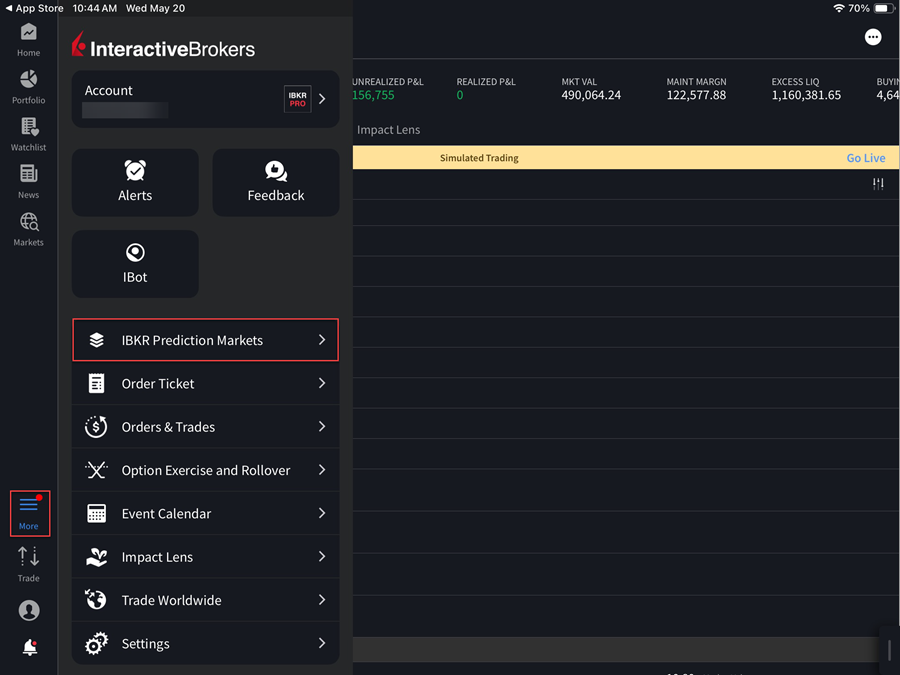Expand the IBKR Prediction Markets chevron
Screen dimensions: 900x675
(322, 340)
